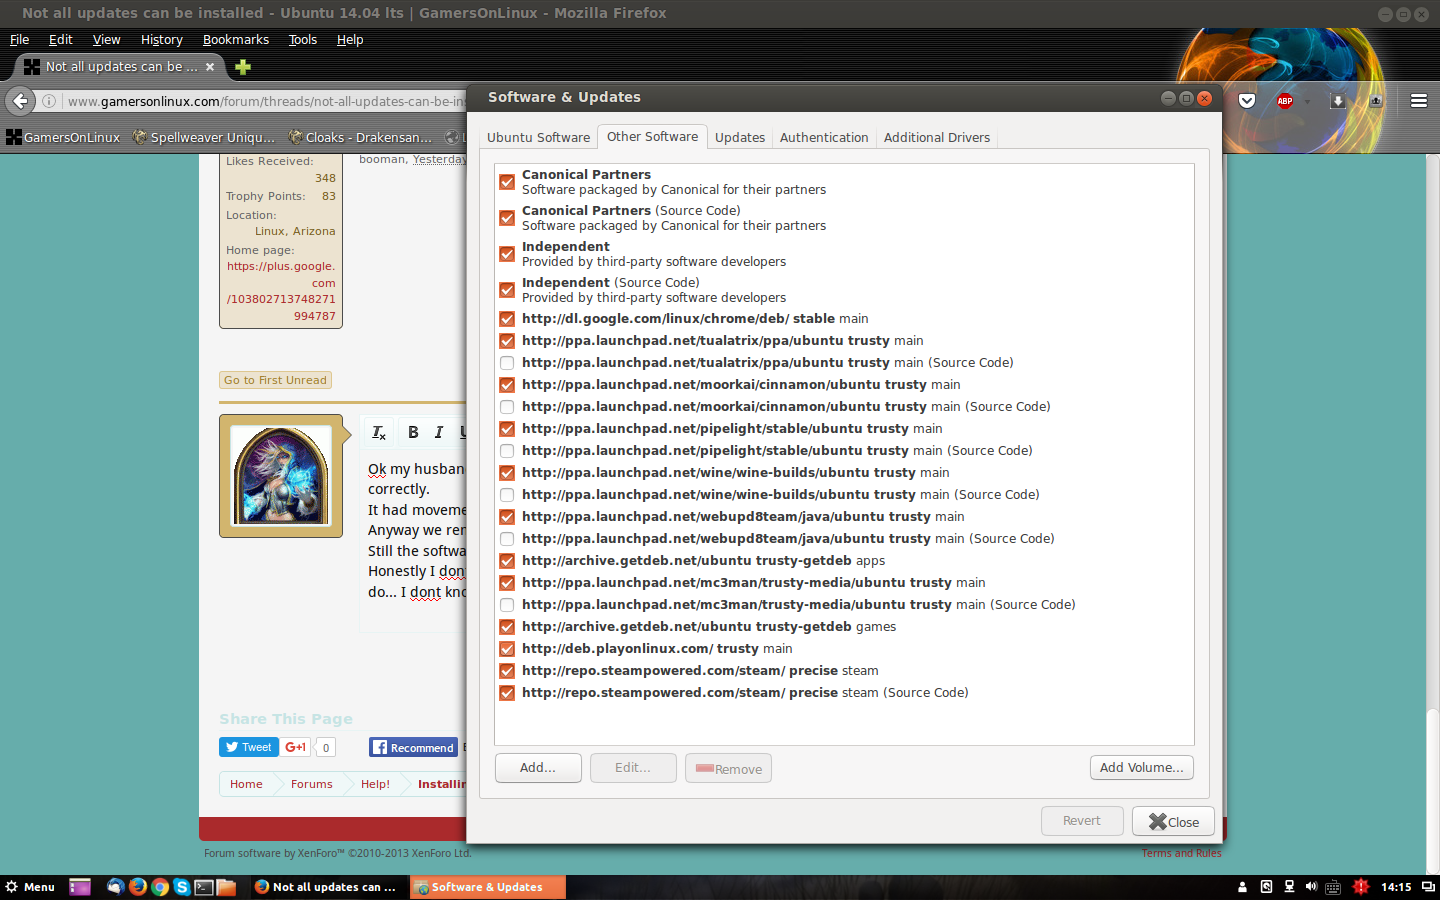The width and height of the screenshot is (1440, 900).
Task: Close the Software & Updates dialog with the Close button
Action: click(1173, 821)
